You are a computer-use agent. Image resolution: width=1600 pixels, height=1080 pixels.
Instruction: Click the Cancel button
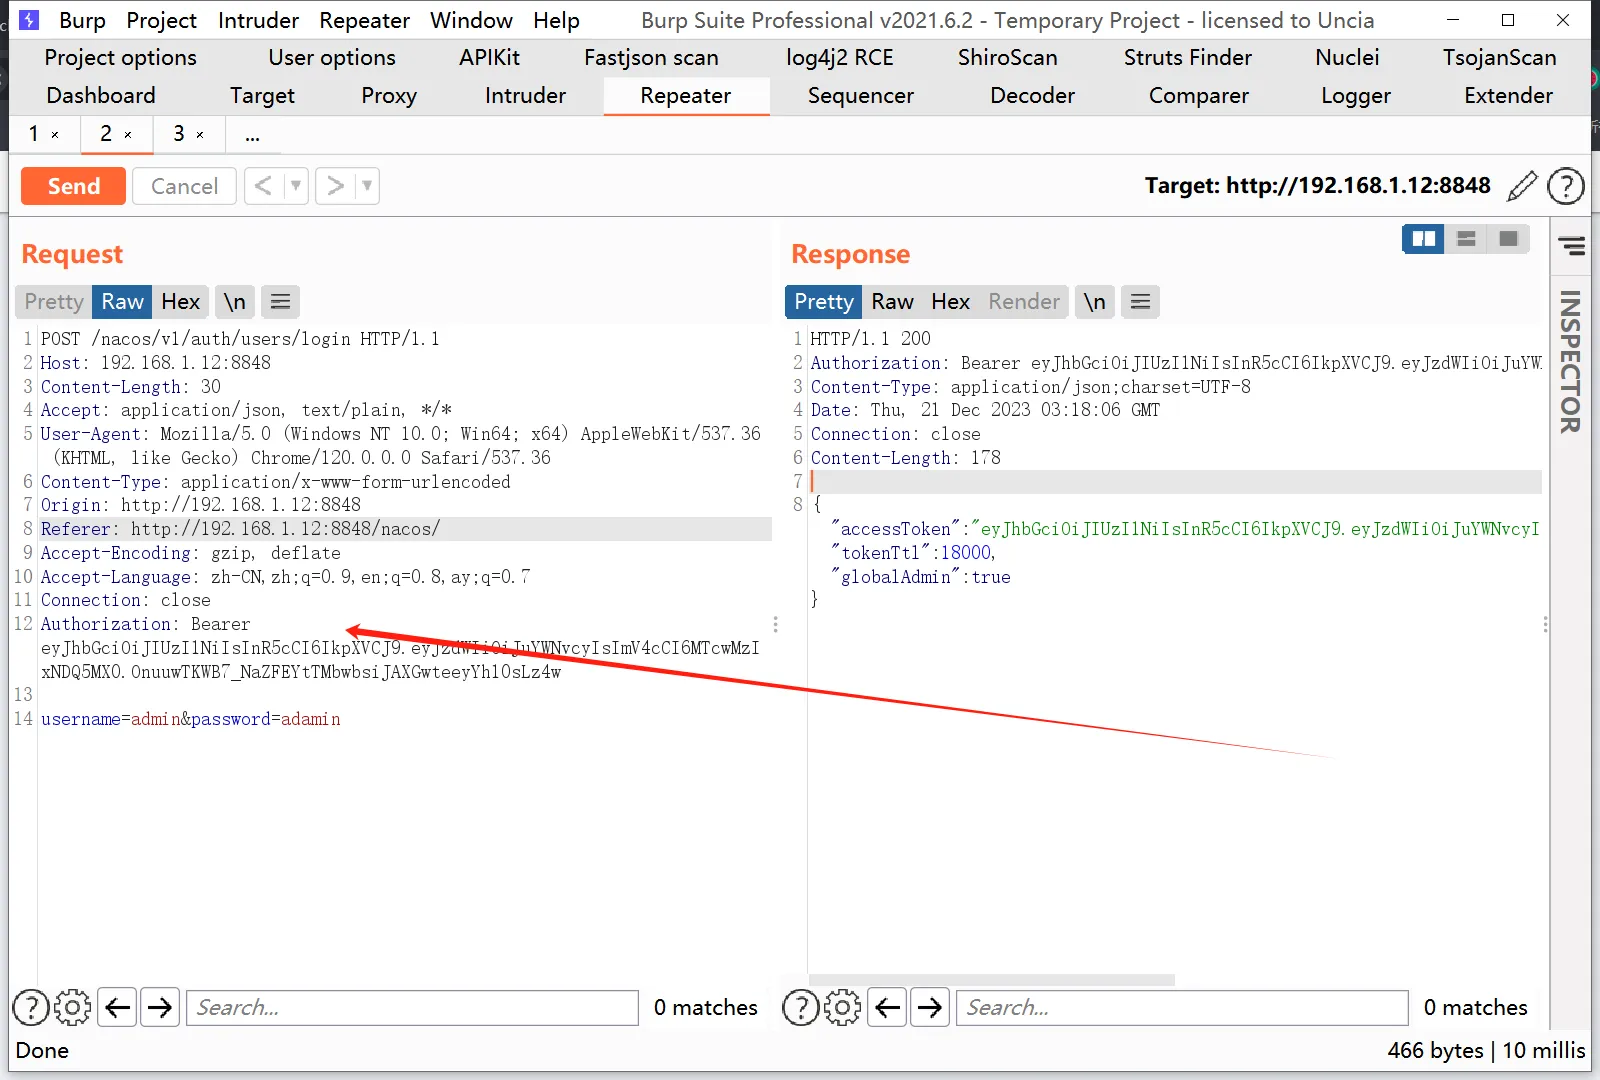[x=184, y=186]
